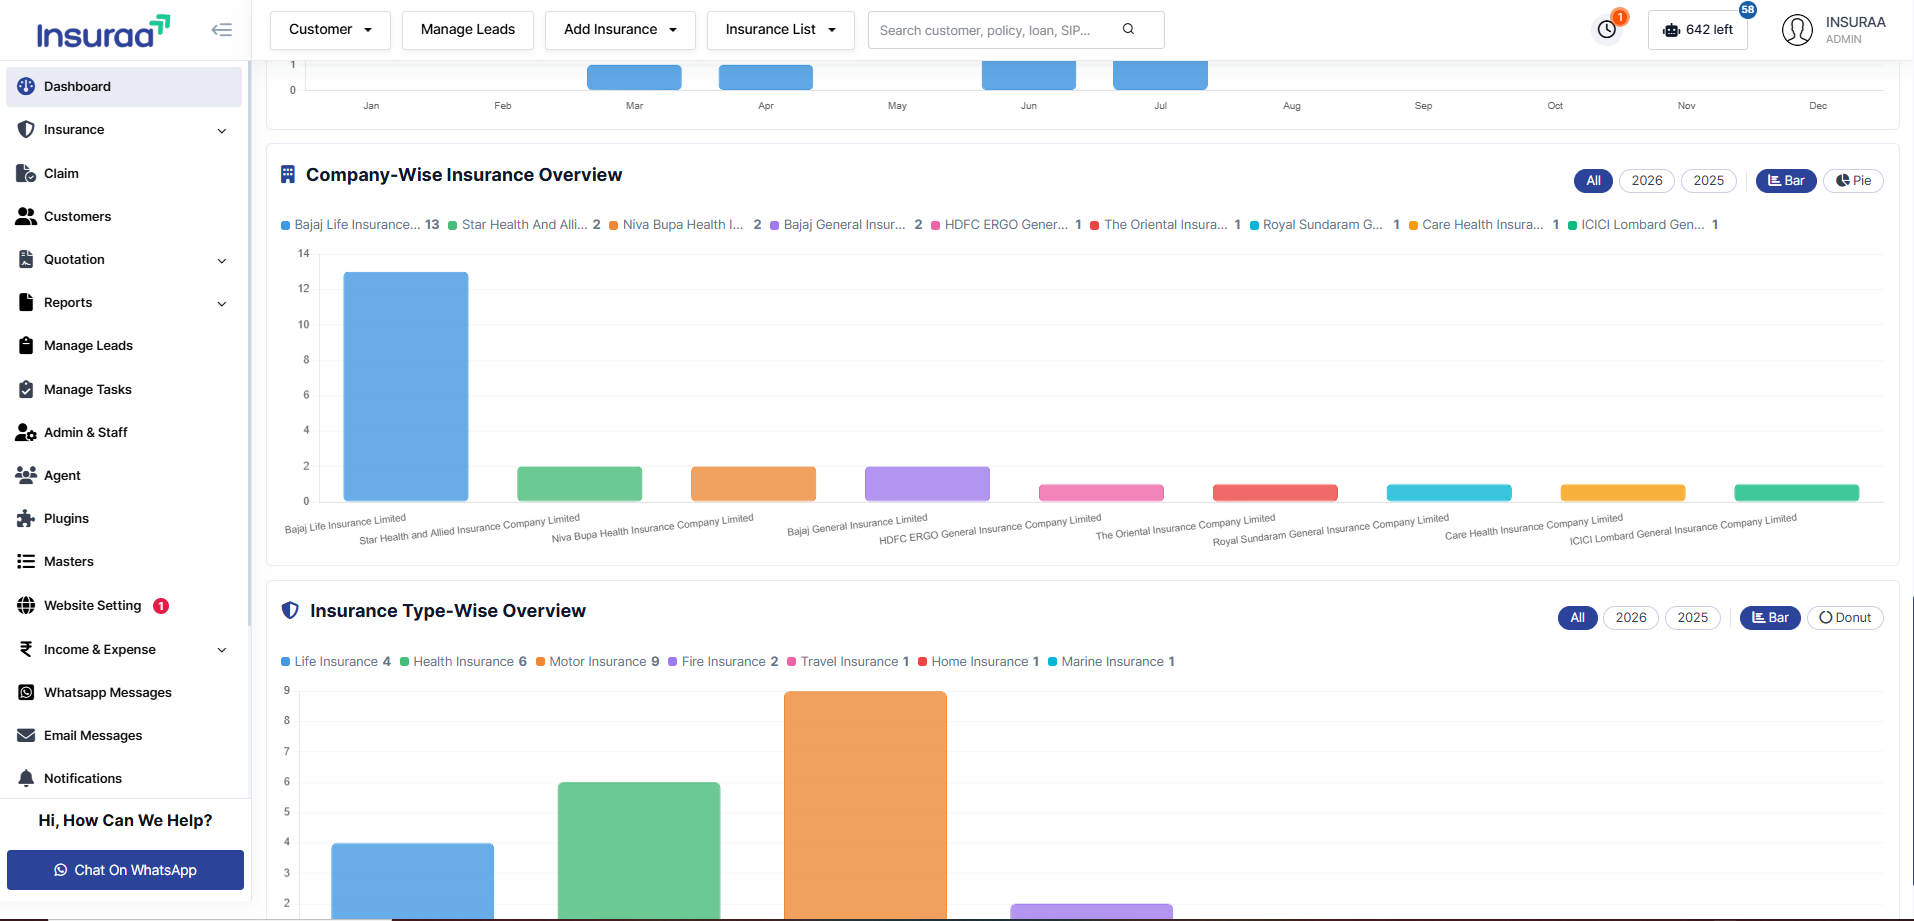1914x921 pixels.
Task: Open Manage Tasks in the sidebar menu
Action: (124, 389)
